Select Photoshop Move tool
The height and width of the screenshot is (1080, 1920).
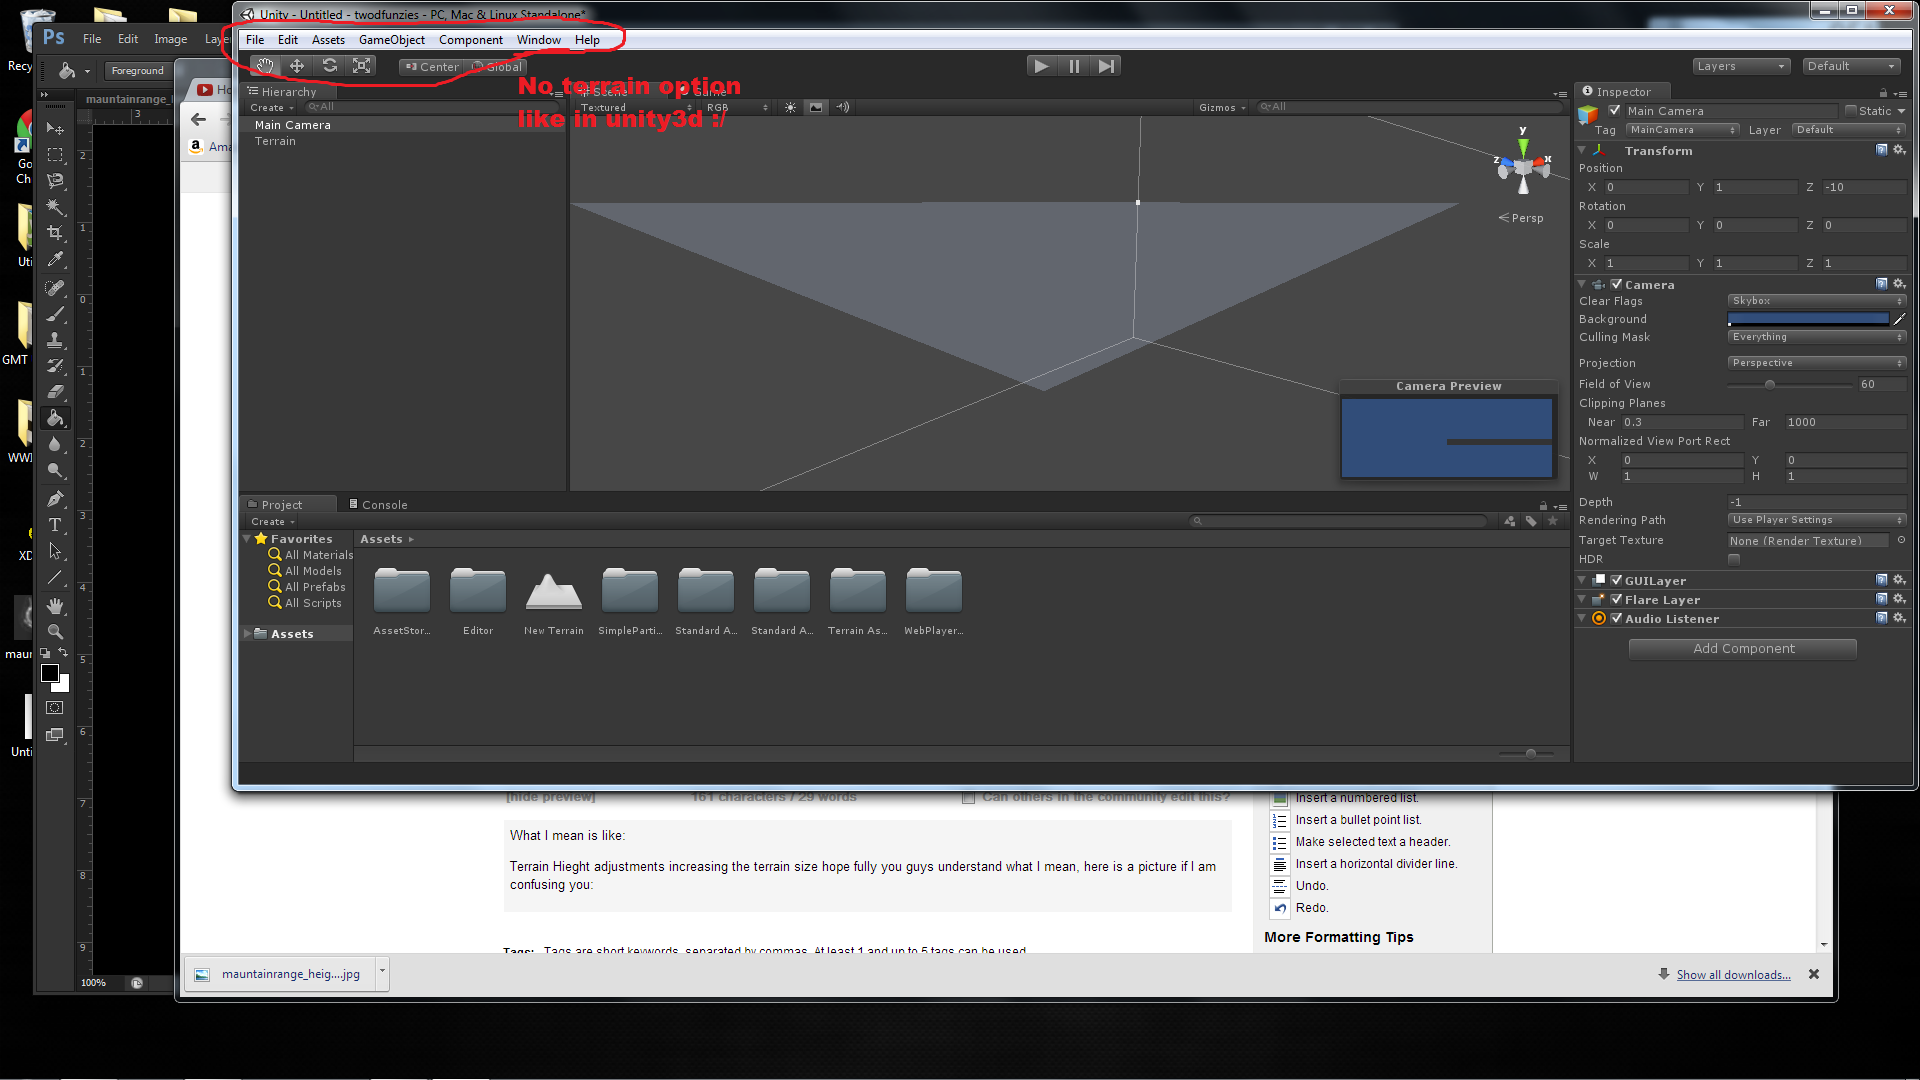click(x=55, y=129)
